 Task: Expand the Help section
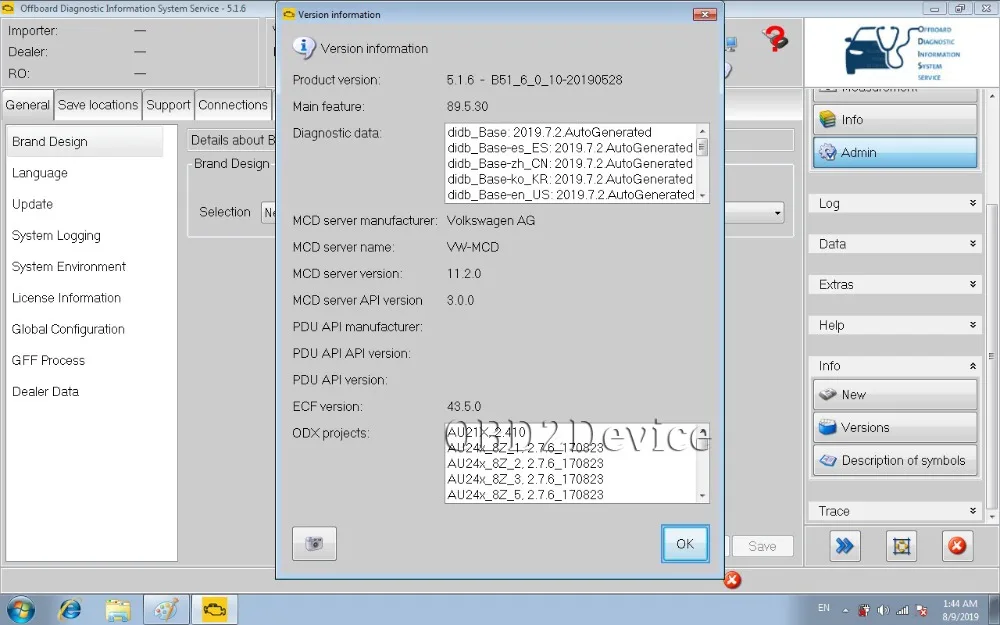coord(894,325)
